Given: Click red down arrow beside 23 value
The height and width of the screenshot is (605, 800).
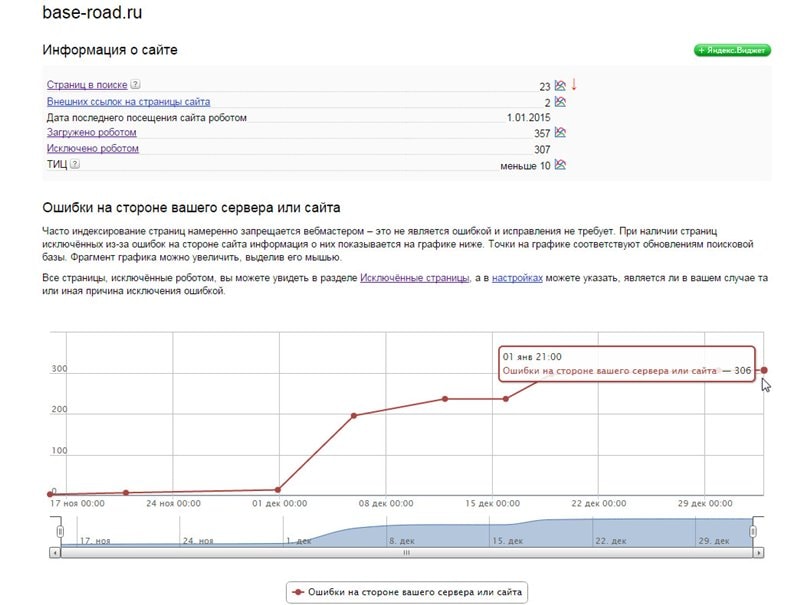Looking at the screenshot, I should point(574,85).
